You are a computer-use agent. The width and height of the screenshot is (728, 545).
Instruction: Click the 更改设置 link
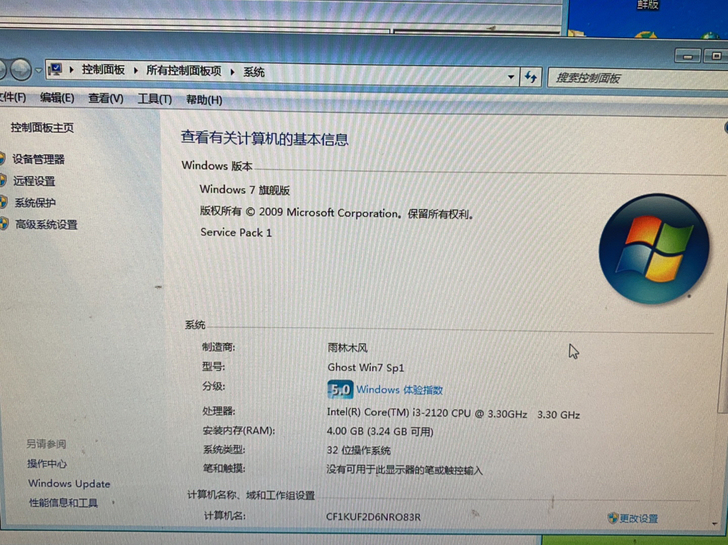click(x=639, y=519)
